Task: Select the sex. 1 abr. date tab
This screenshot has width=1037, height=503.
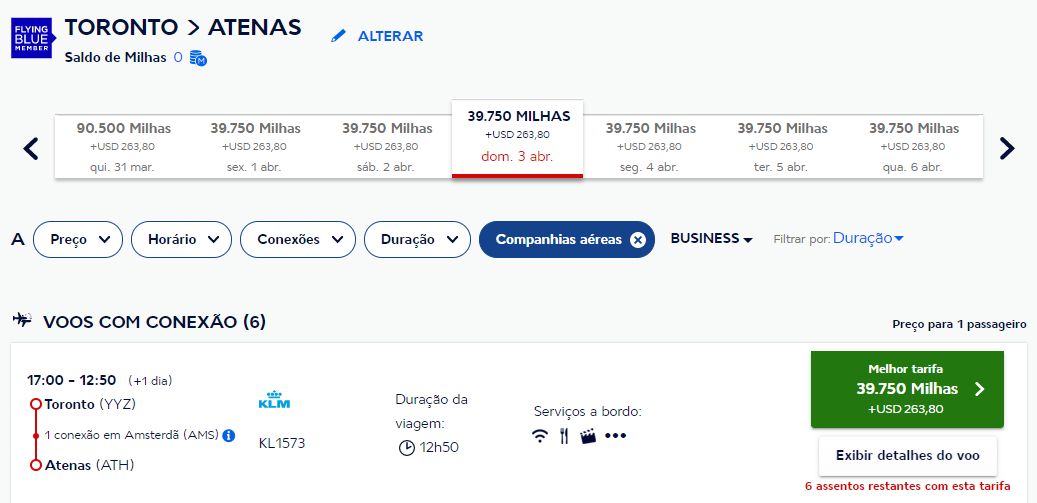Action: [254, 147]
